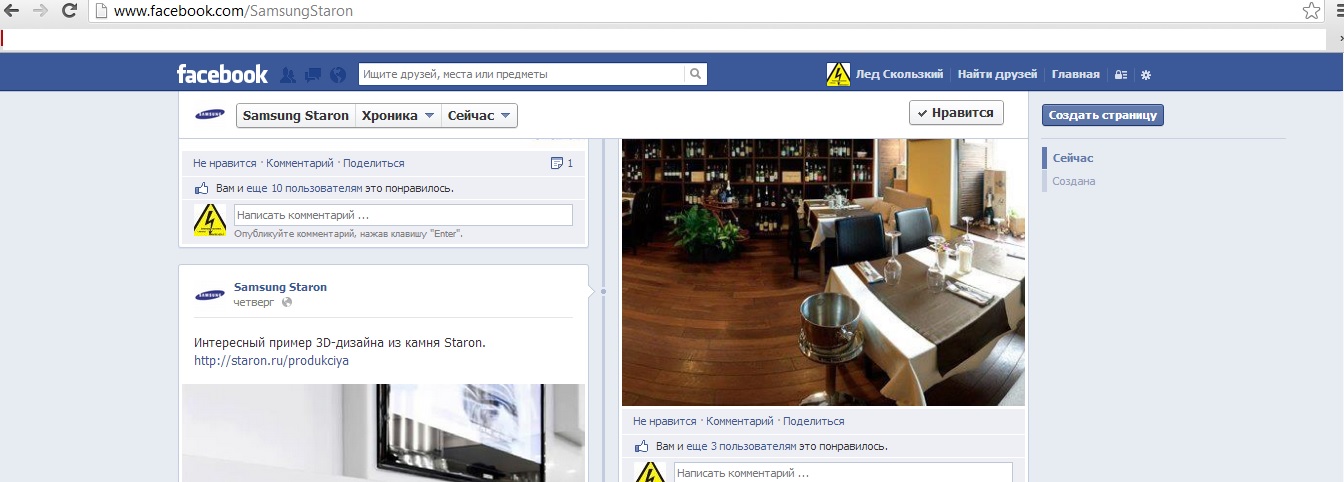
Task: Click Комментарий under restaurant photo
Action: pyautogui.click(x=740, y=421)
